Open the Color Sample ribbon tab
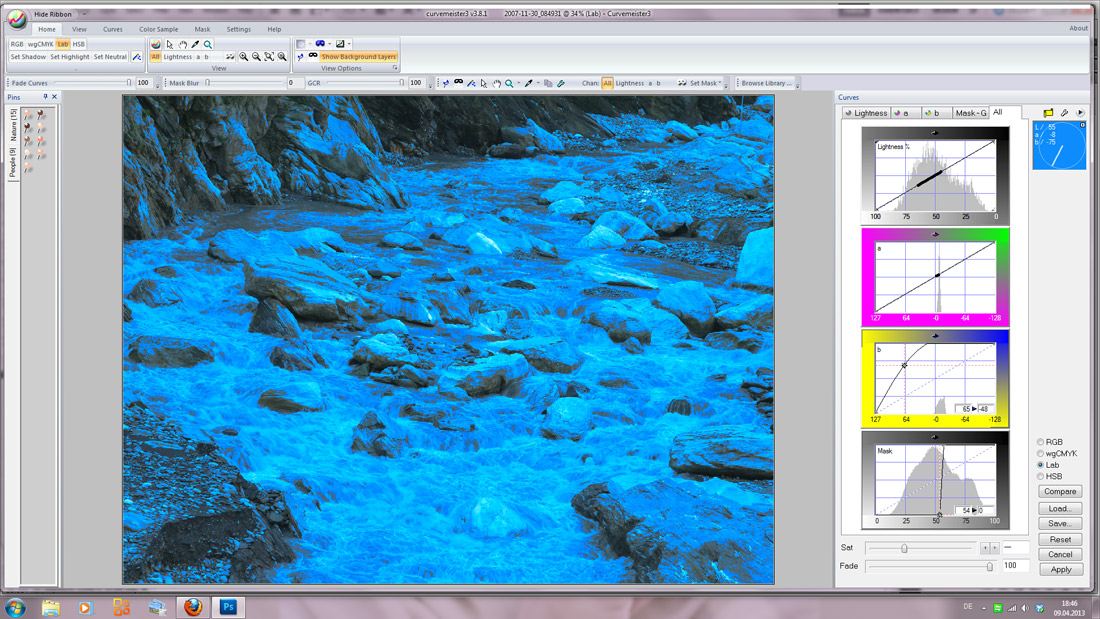1100x619 pixels. click(159, 29)
